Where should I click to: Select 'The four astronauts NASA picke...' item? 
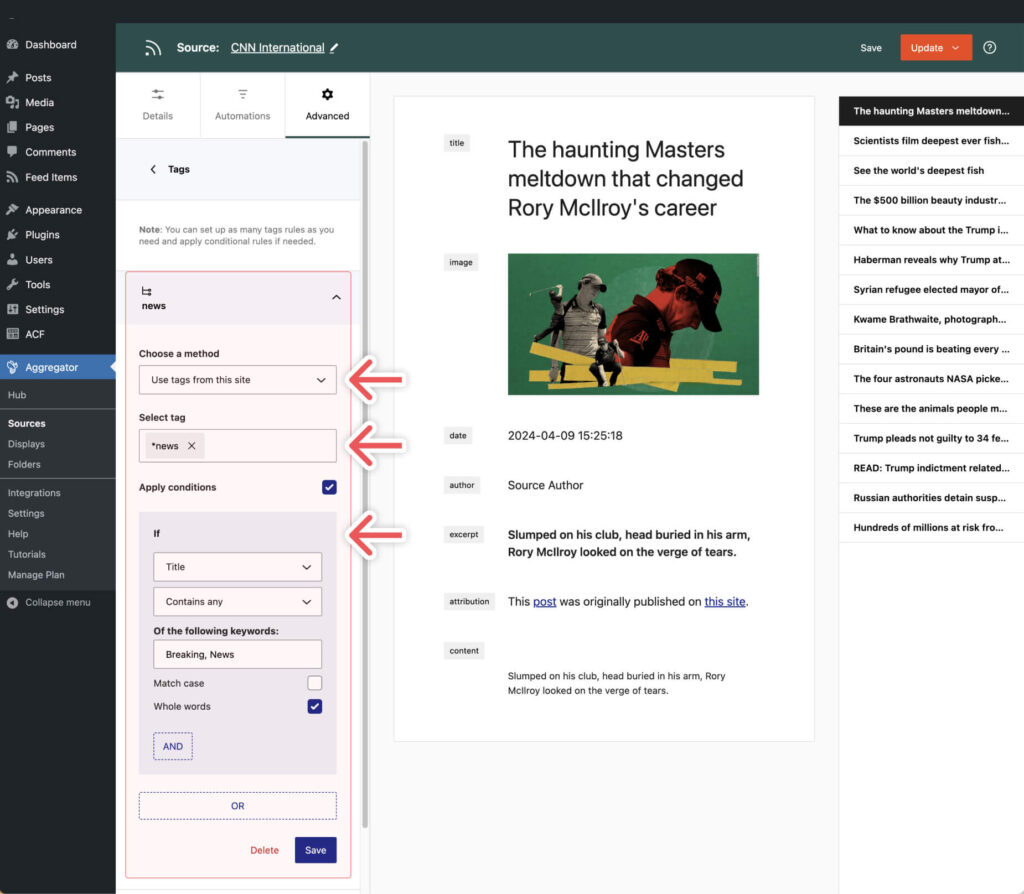pos(931,379)
